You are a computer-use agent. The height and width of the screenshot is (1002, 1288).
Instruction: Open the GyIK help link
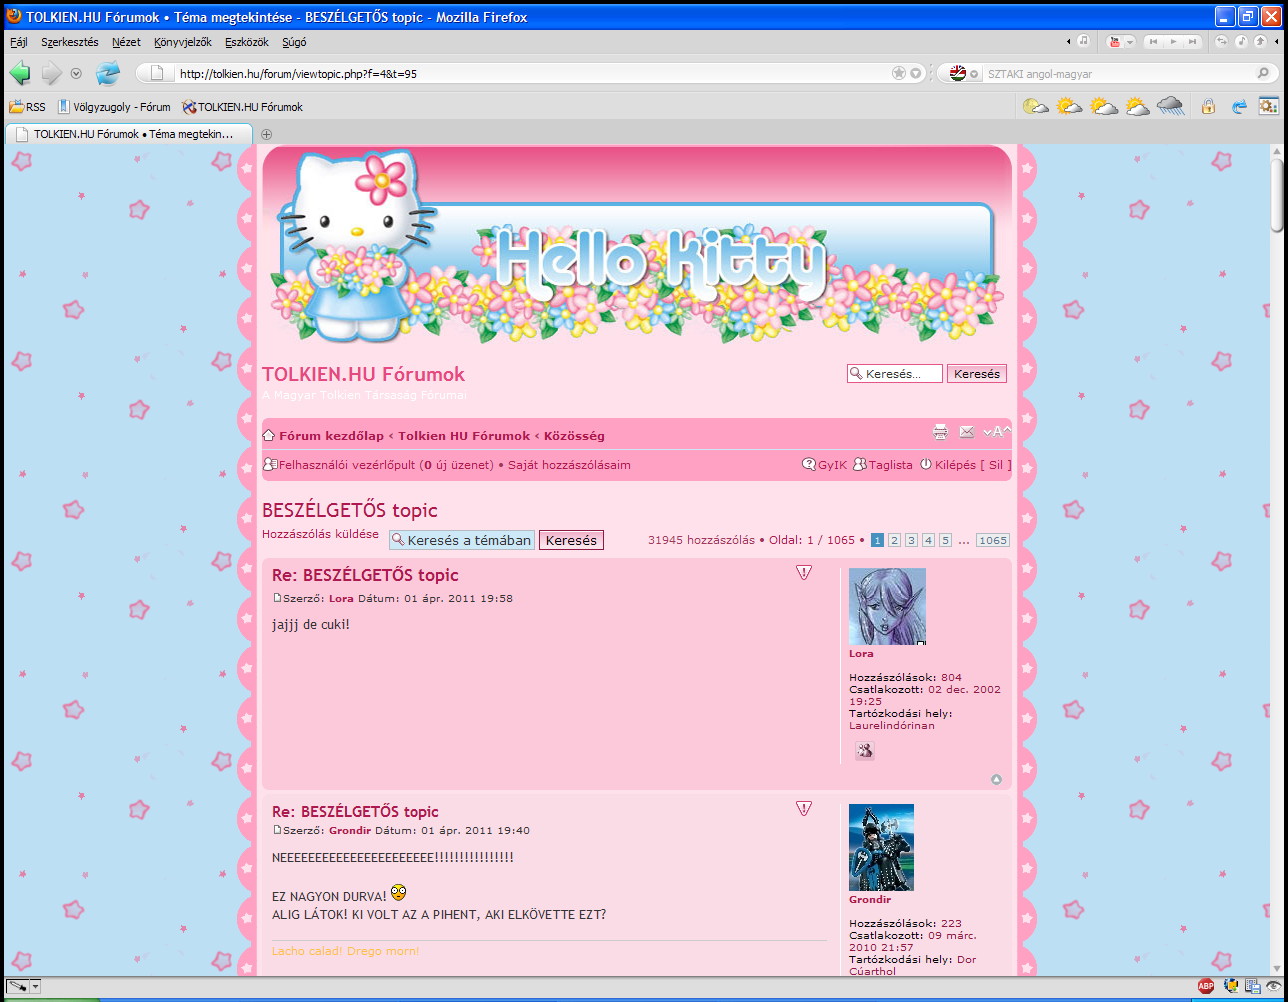point(825,465)
